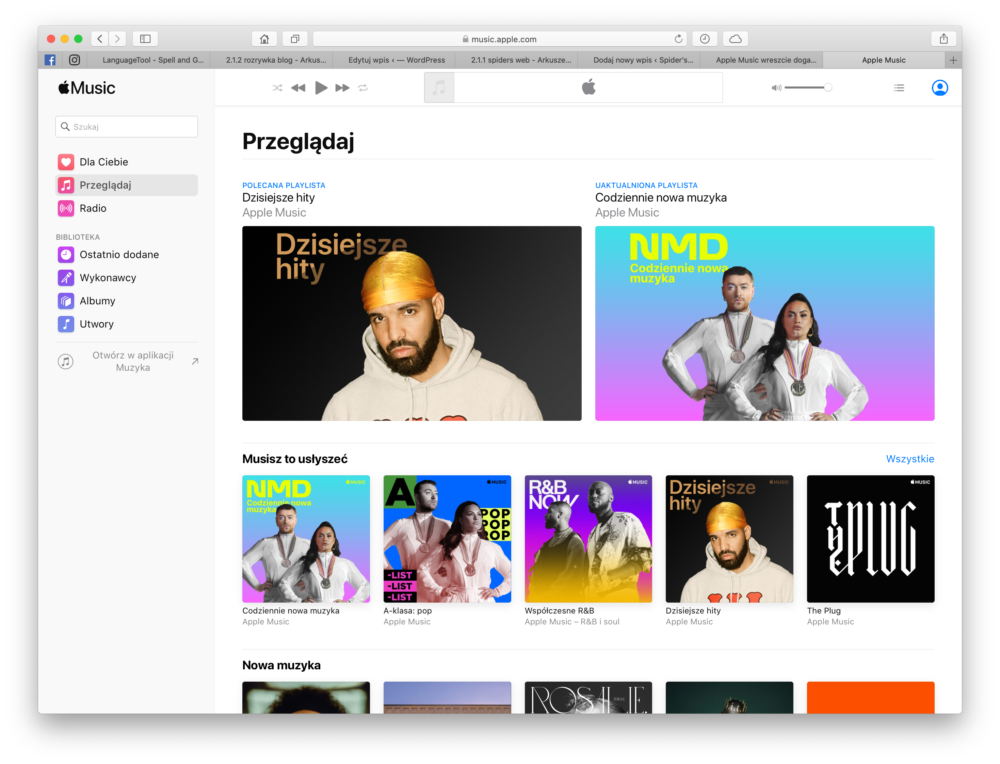This screenshot has width=1000, height=764.
Task: Start playback with play button
Action: click(321, 87)
